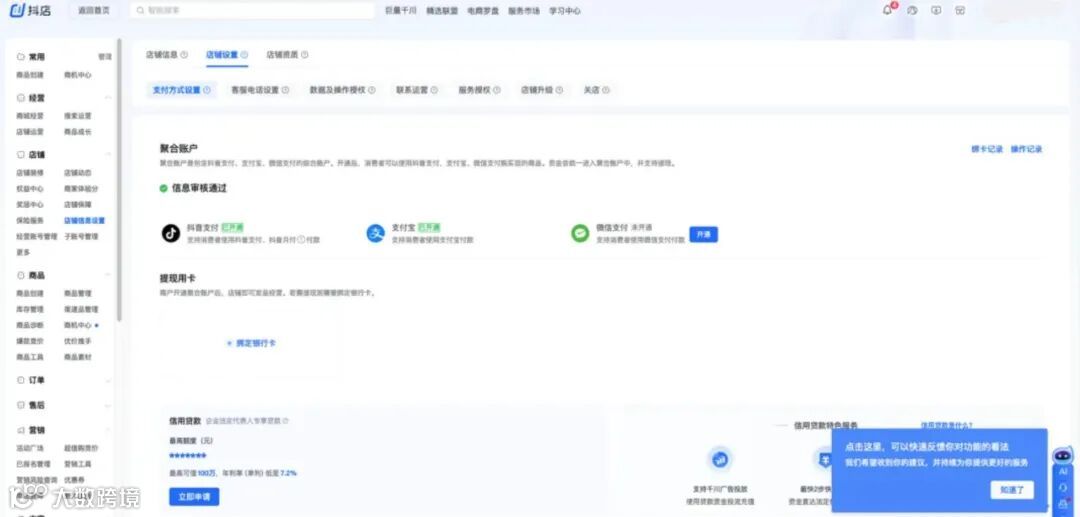Click the 常用 sidebar section icon
Screen dimensions: 1080x517
click(x=21, y=56)
